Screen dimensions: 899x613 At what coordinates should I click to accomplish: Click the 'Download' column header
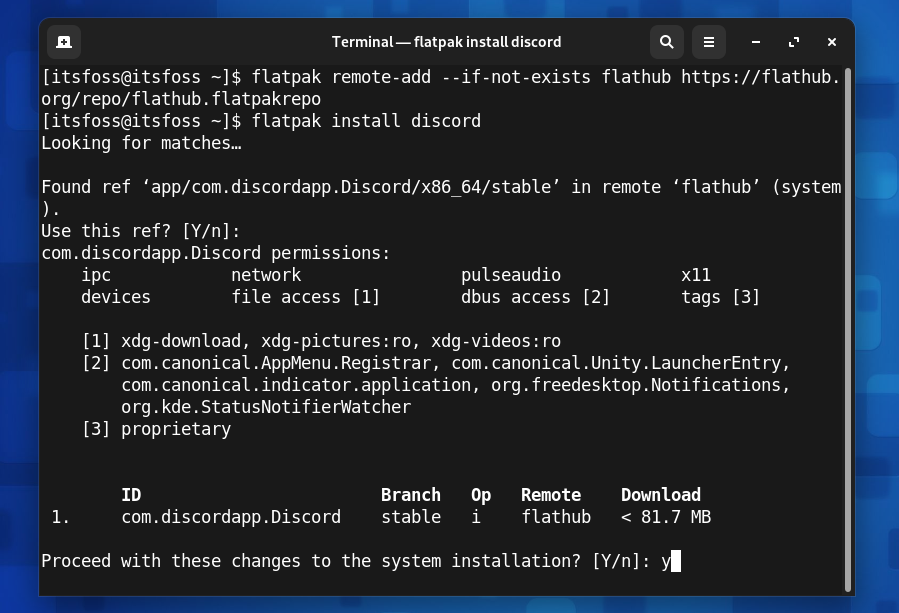point(660,495)
